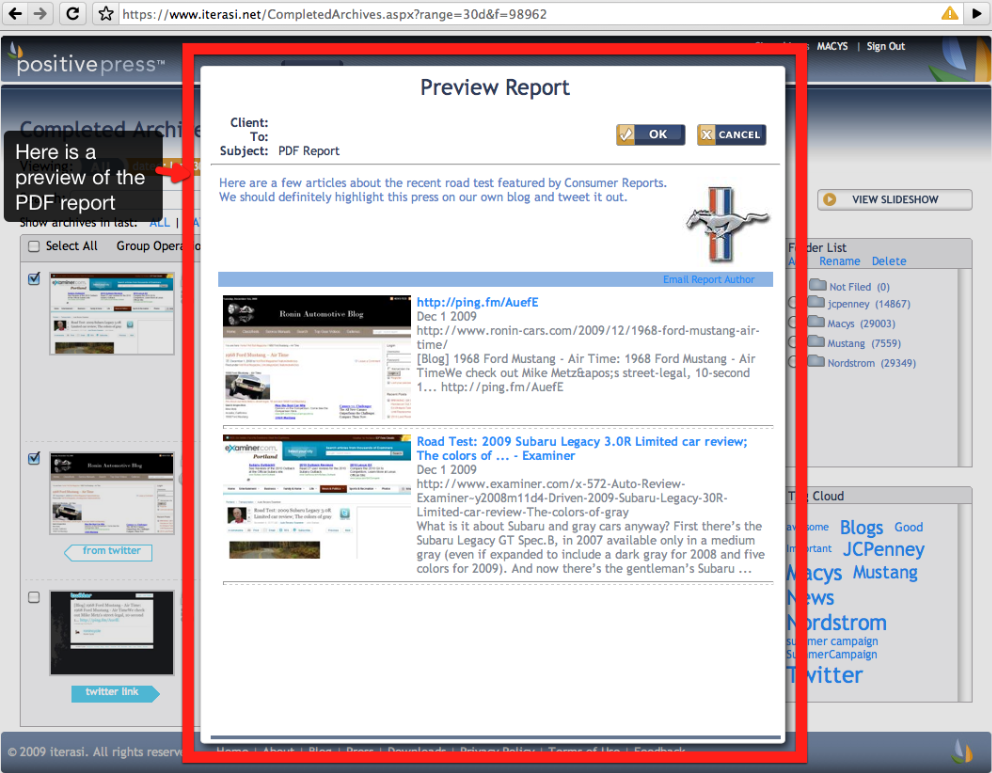Open the jcpenney (14867) folder
Viewport: 992px width, 773px height.
[869, 304]
